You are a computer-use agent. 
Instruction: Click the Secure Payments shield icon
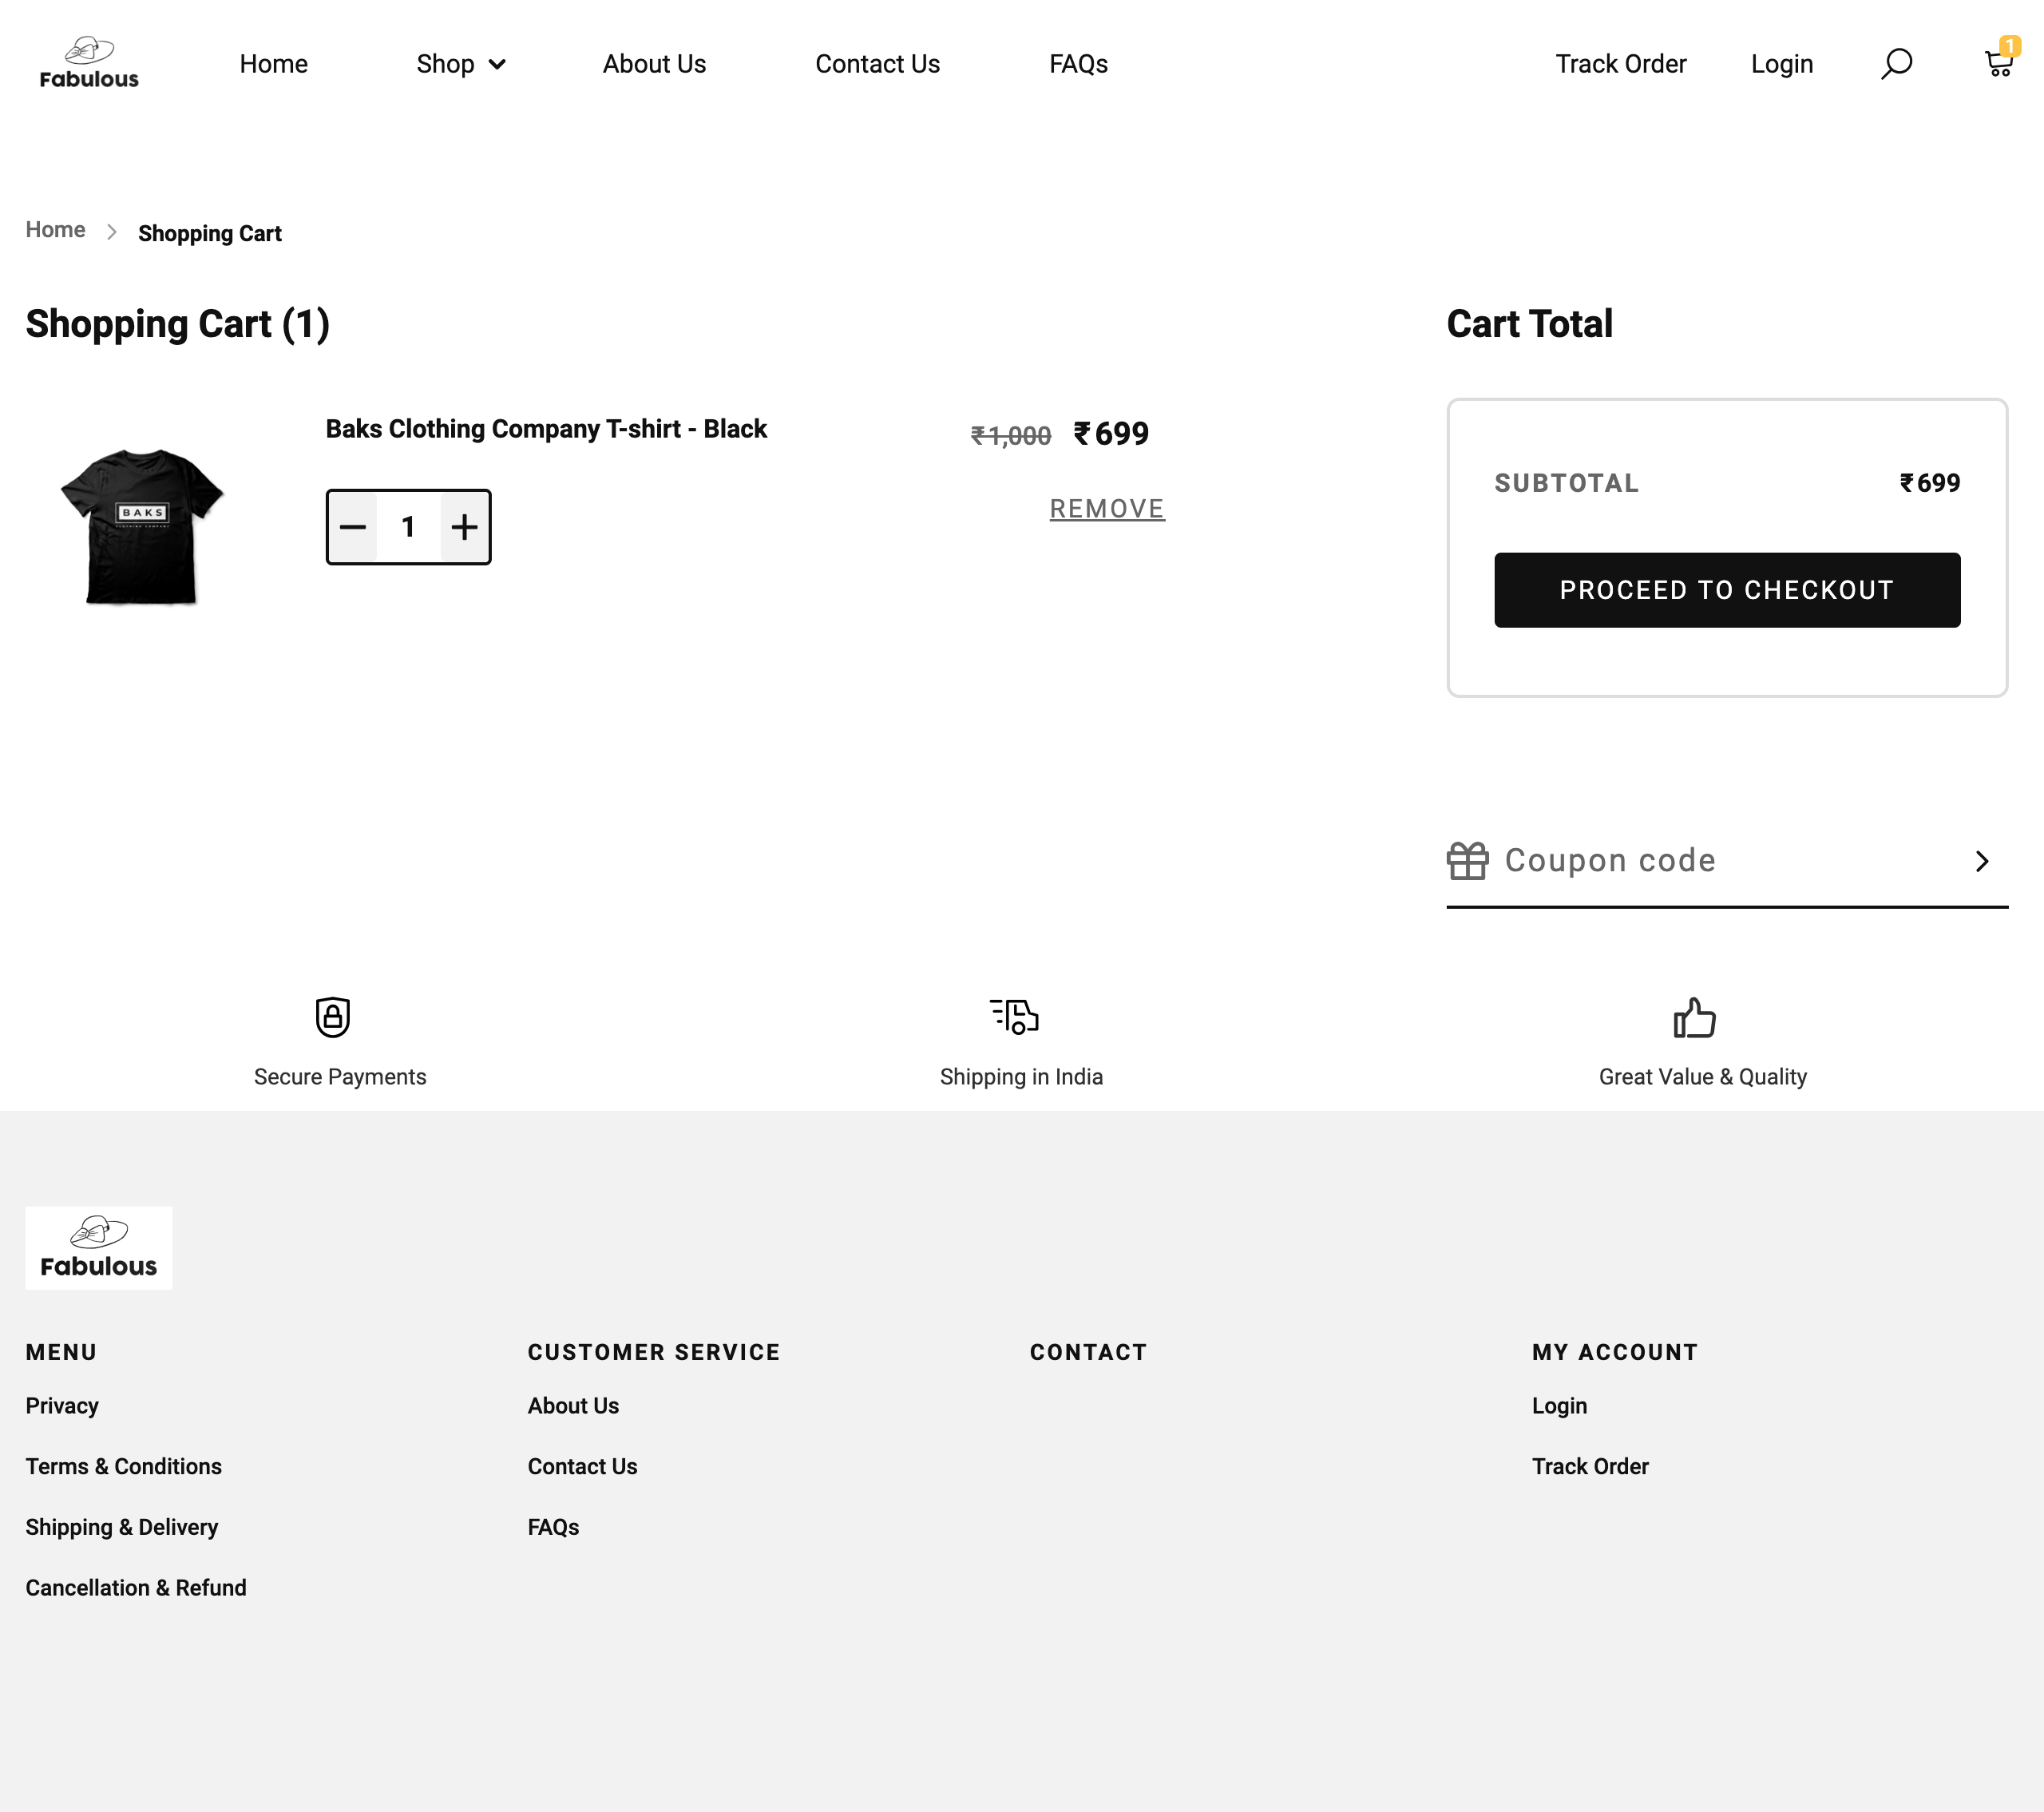tap(333, 1017)
